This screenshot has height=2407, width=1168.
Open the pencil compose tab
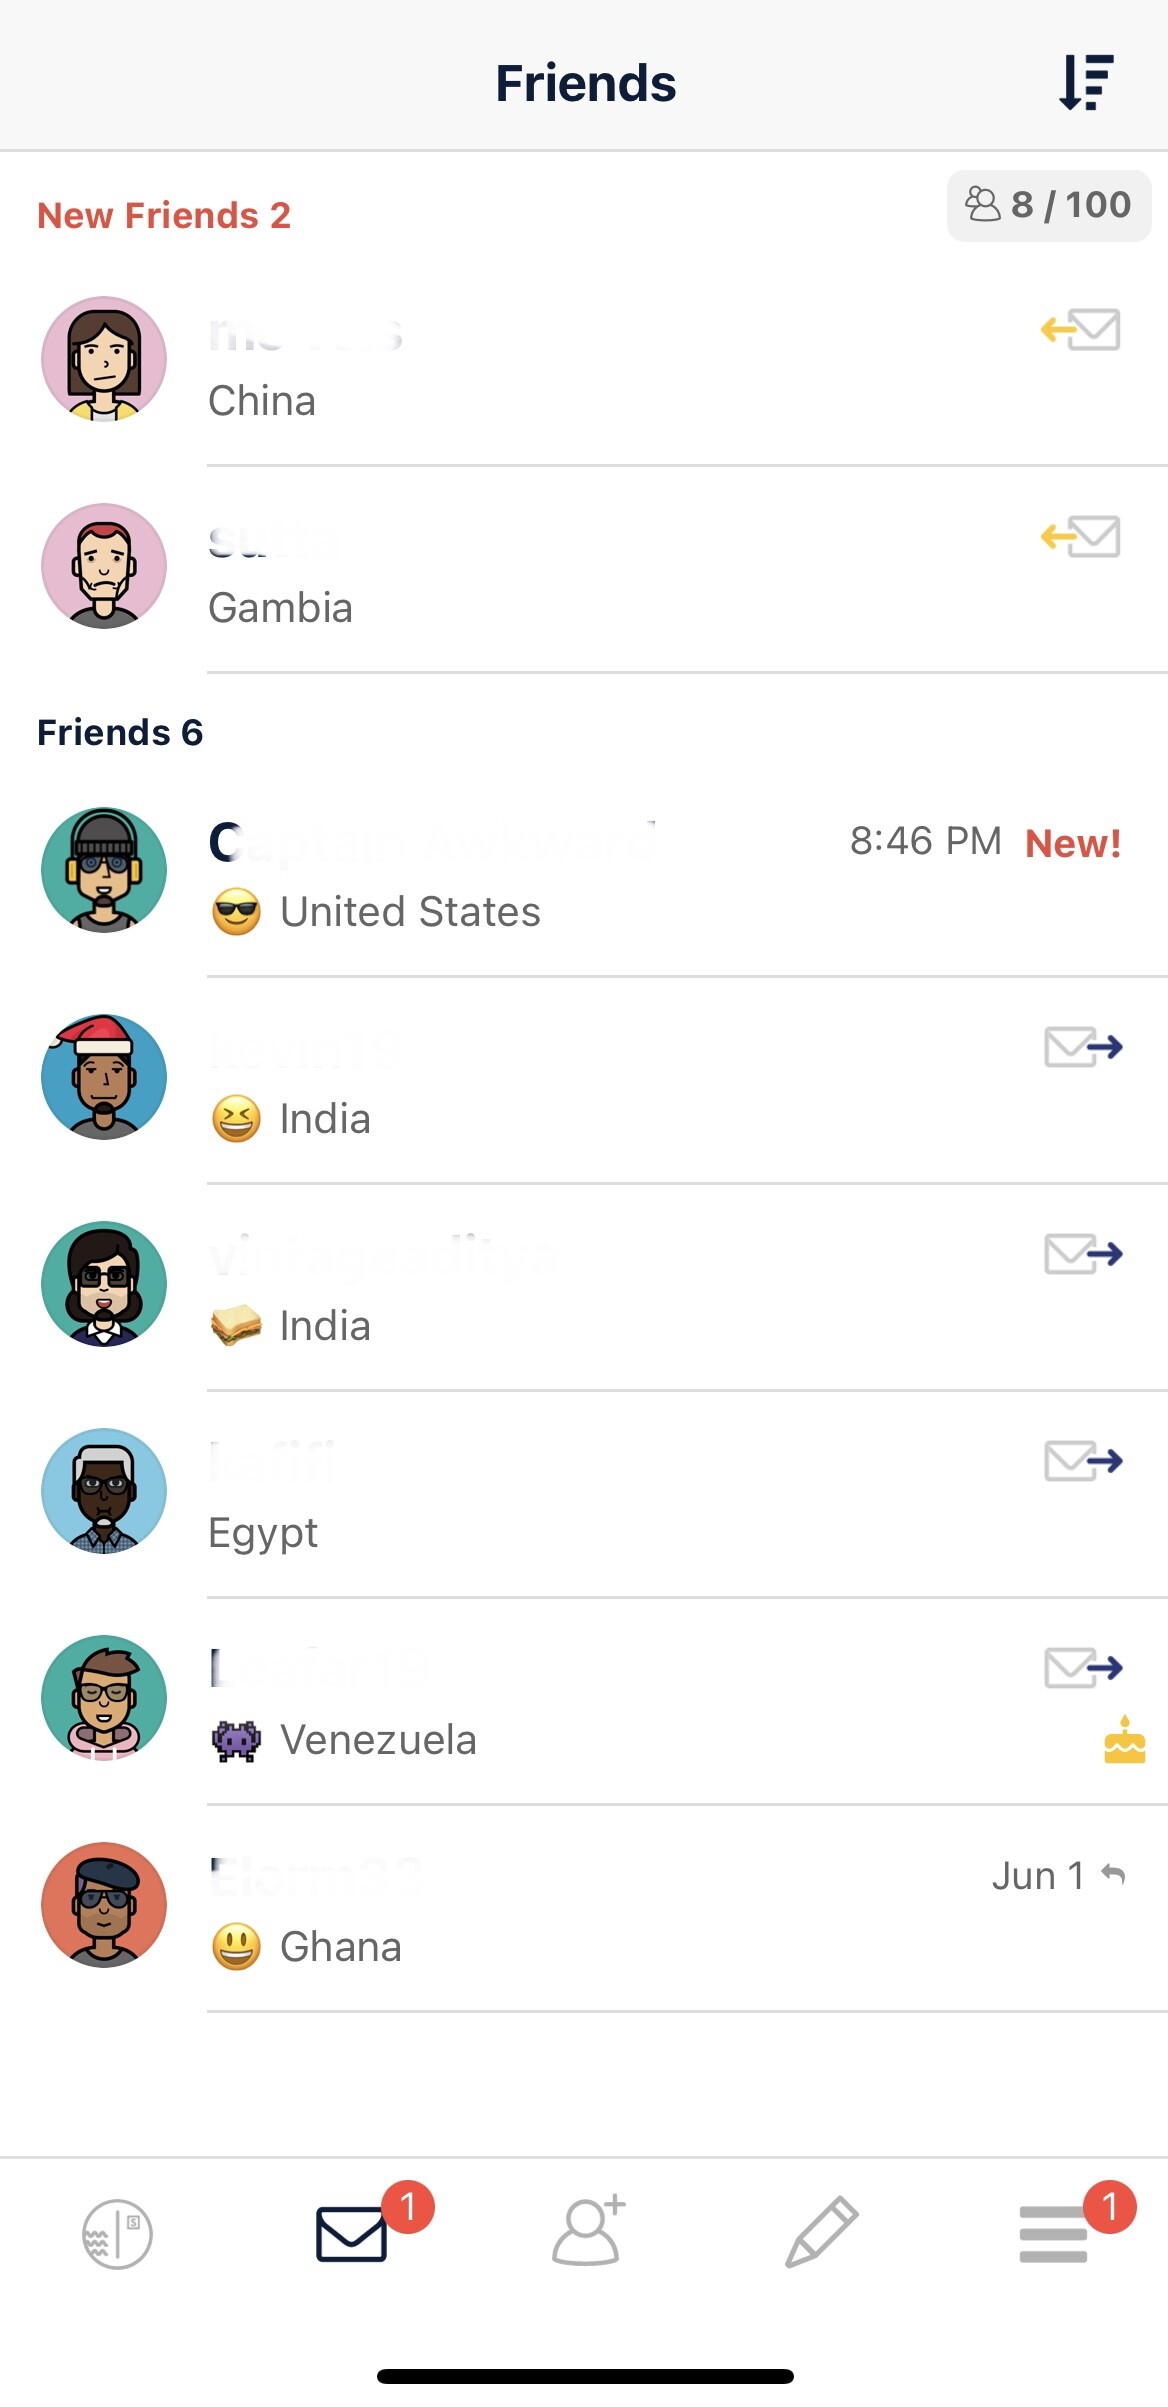coord(821,2232)
